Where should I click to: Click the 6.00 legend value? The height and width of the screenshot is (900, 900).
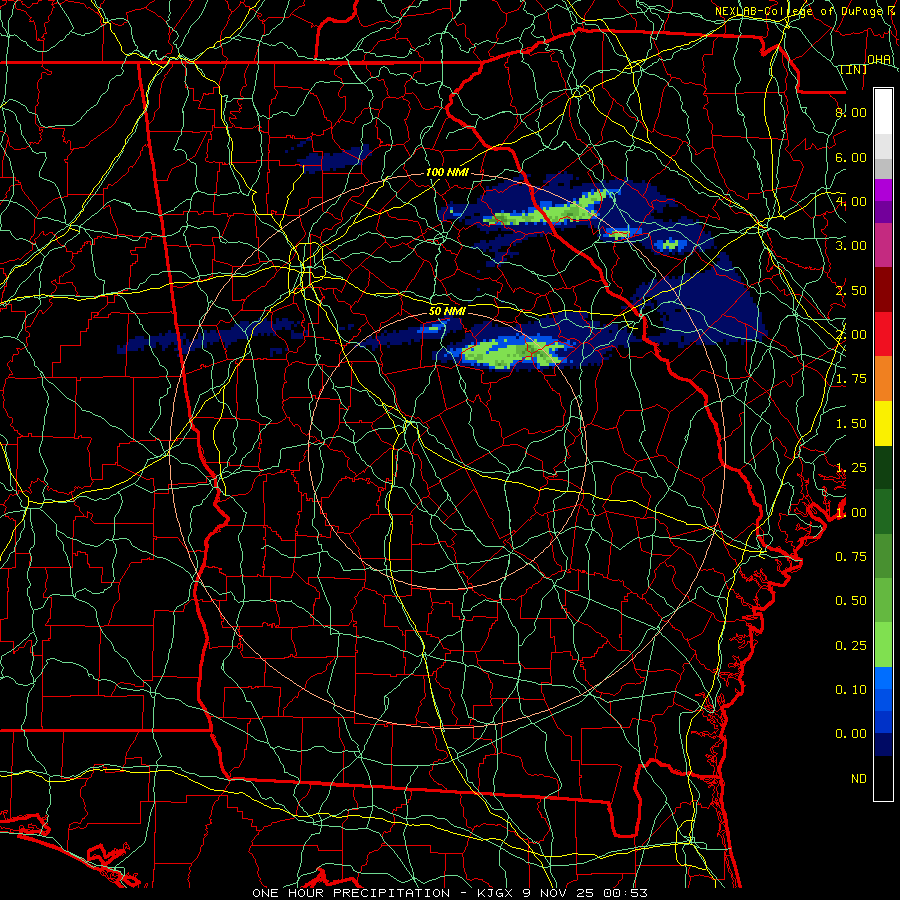click(851, 157)
